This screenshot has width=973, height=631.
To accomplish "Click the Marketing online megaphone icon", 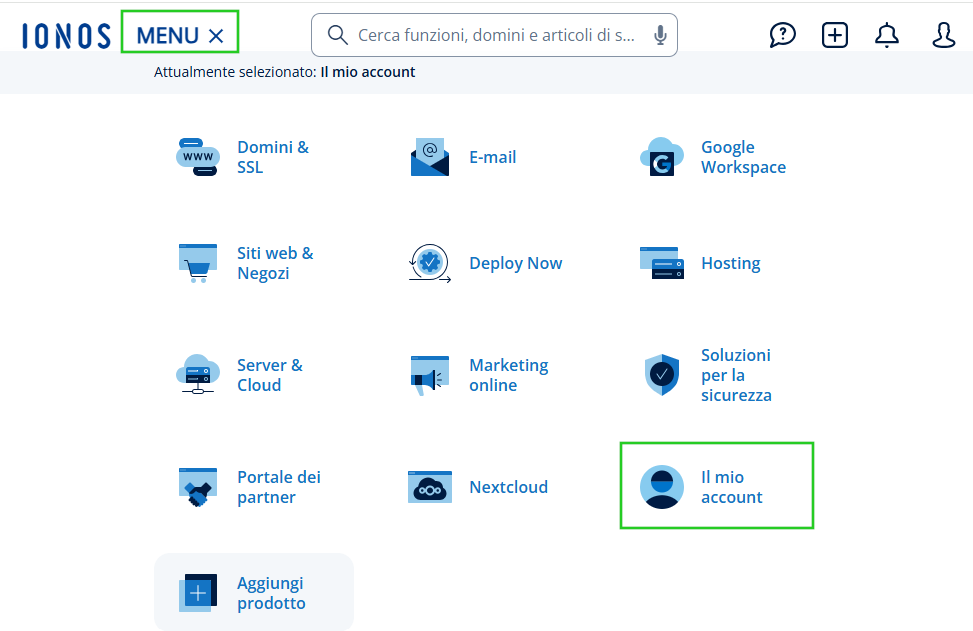I will pyautogui.click(x=429, y=375).
